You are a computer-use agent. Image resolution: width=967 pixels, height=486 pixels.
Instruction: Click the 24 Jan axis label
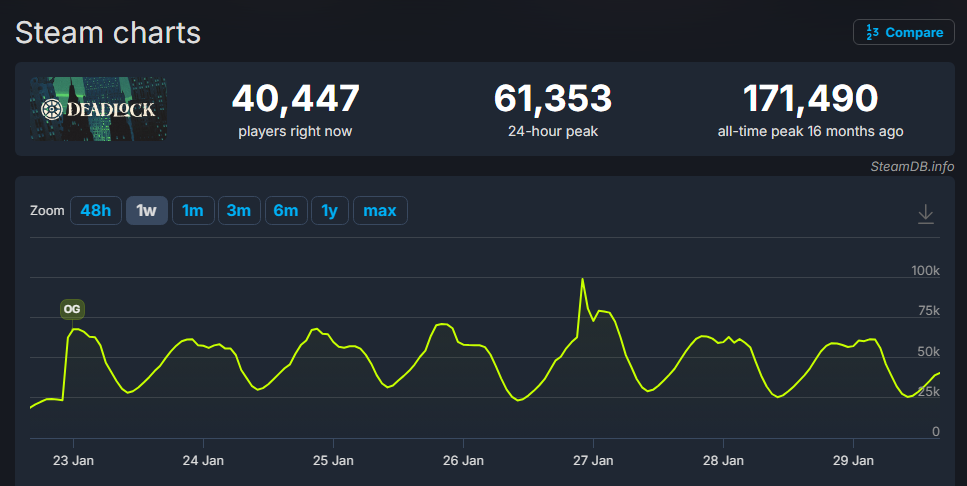pos(204,461)
